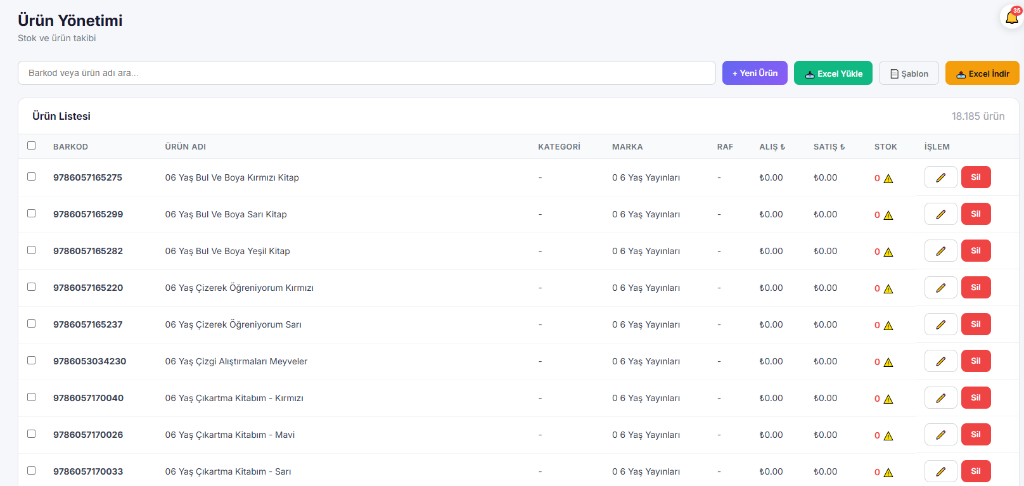Open the Şablon template button

point(908,73)
